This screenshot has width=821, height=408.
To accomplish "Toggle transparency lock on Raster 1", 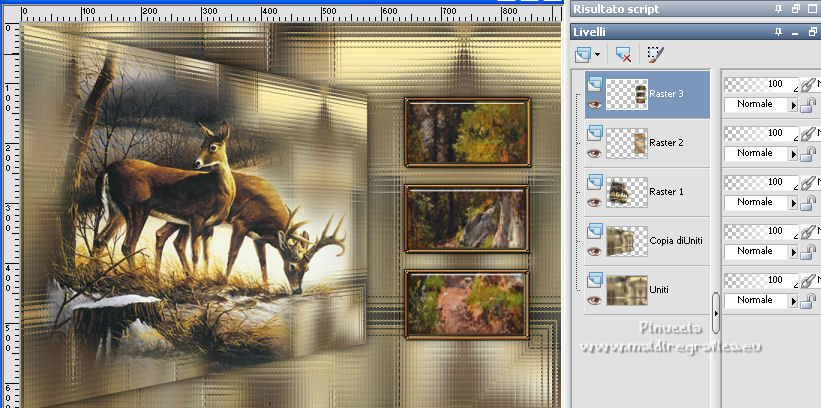I will 809,202.
